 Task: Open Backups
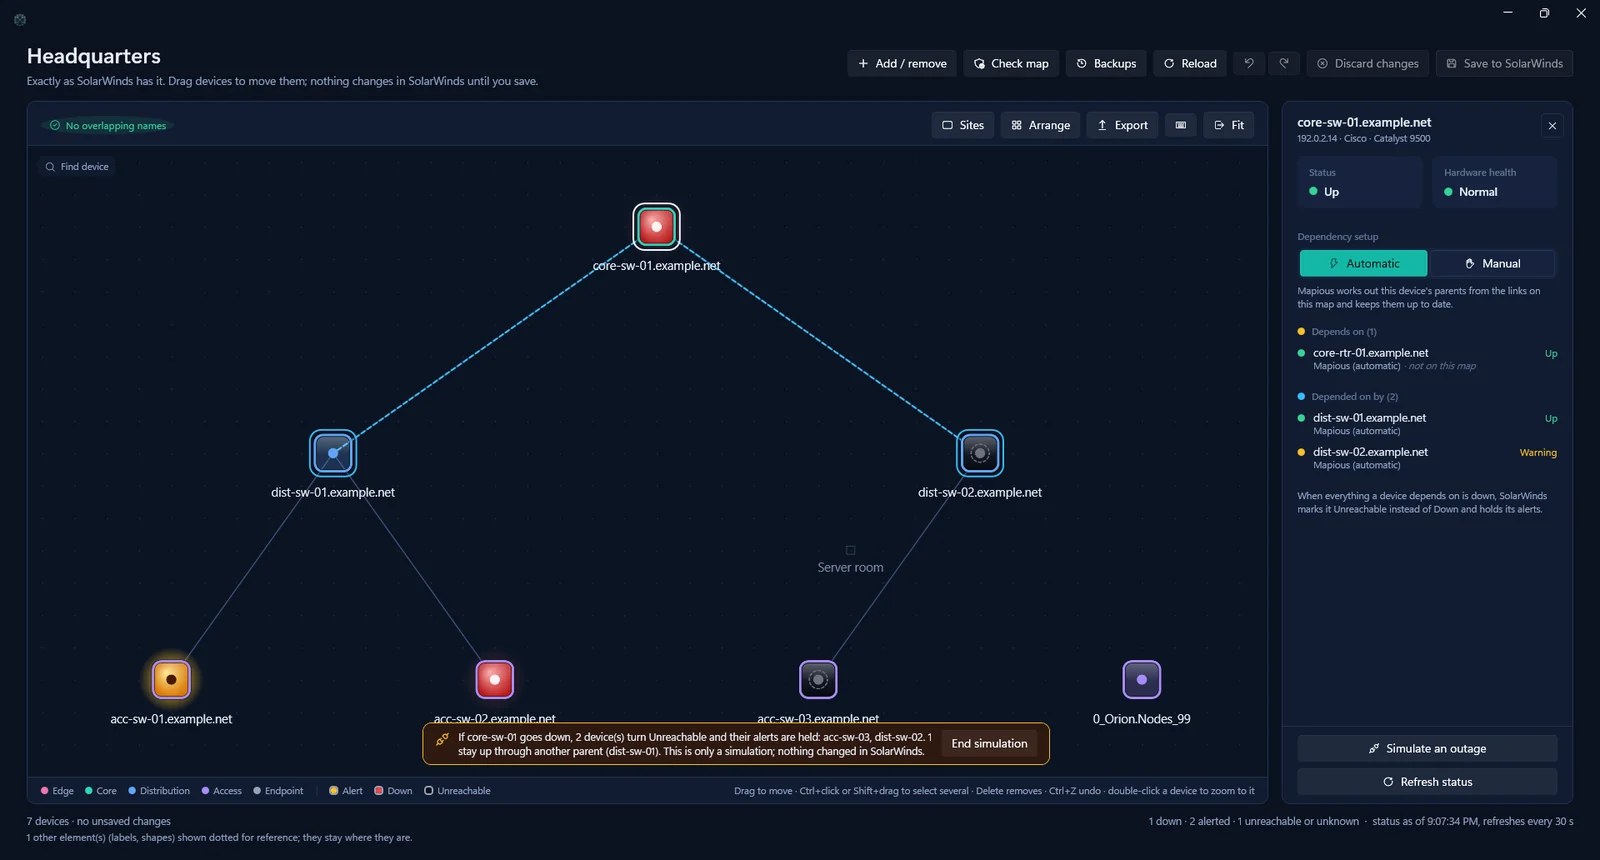pyautogui.click(x=1106, y=63)
